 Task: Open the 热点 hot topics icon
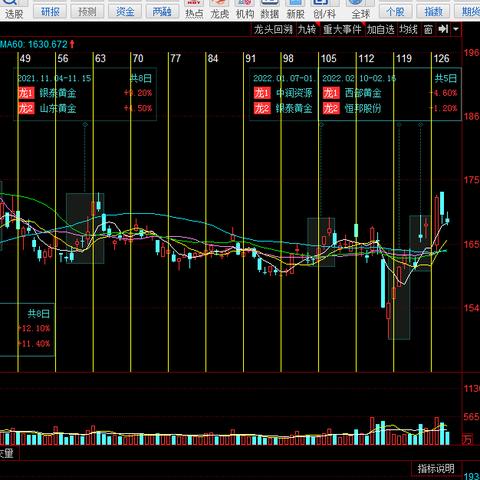pos(194,9)
